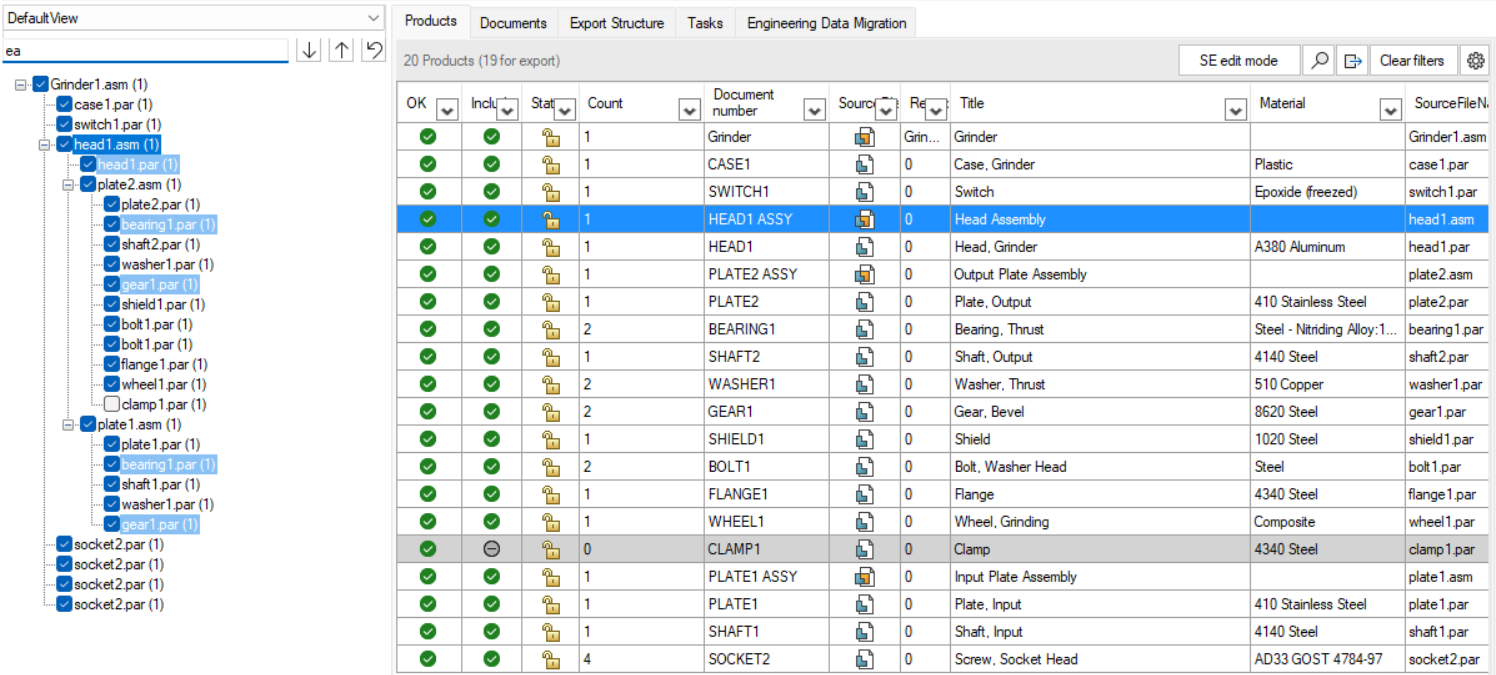
Task: Click the 'AD33 GOST 4784-97' material cell
Action: pyautogui.click(x=1326, y=659)
